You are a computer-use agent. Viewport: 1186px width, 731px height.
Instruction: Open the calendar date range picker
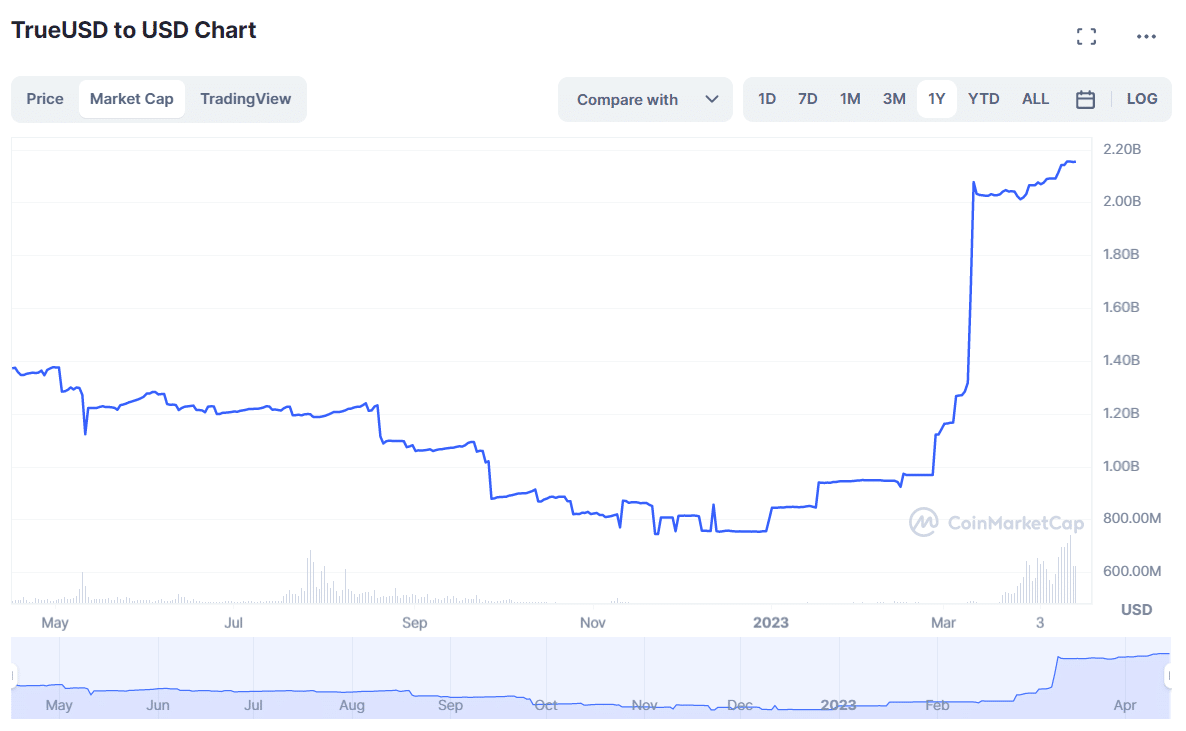(x=1085, y=99)
